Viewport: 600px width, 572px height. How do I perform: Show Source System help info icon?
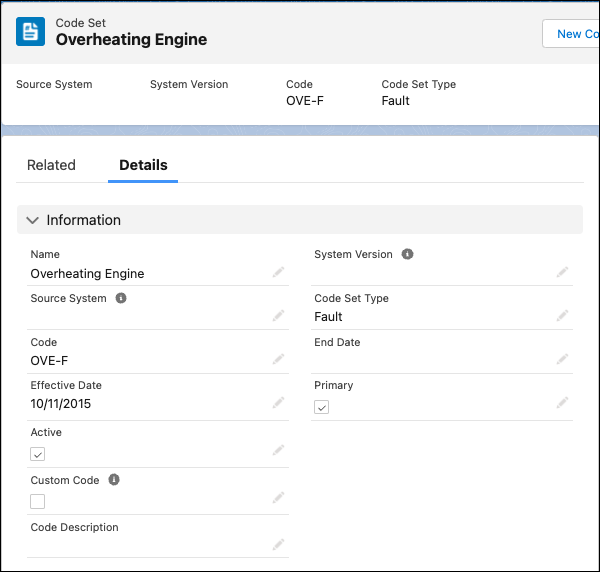[121, 299]
